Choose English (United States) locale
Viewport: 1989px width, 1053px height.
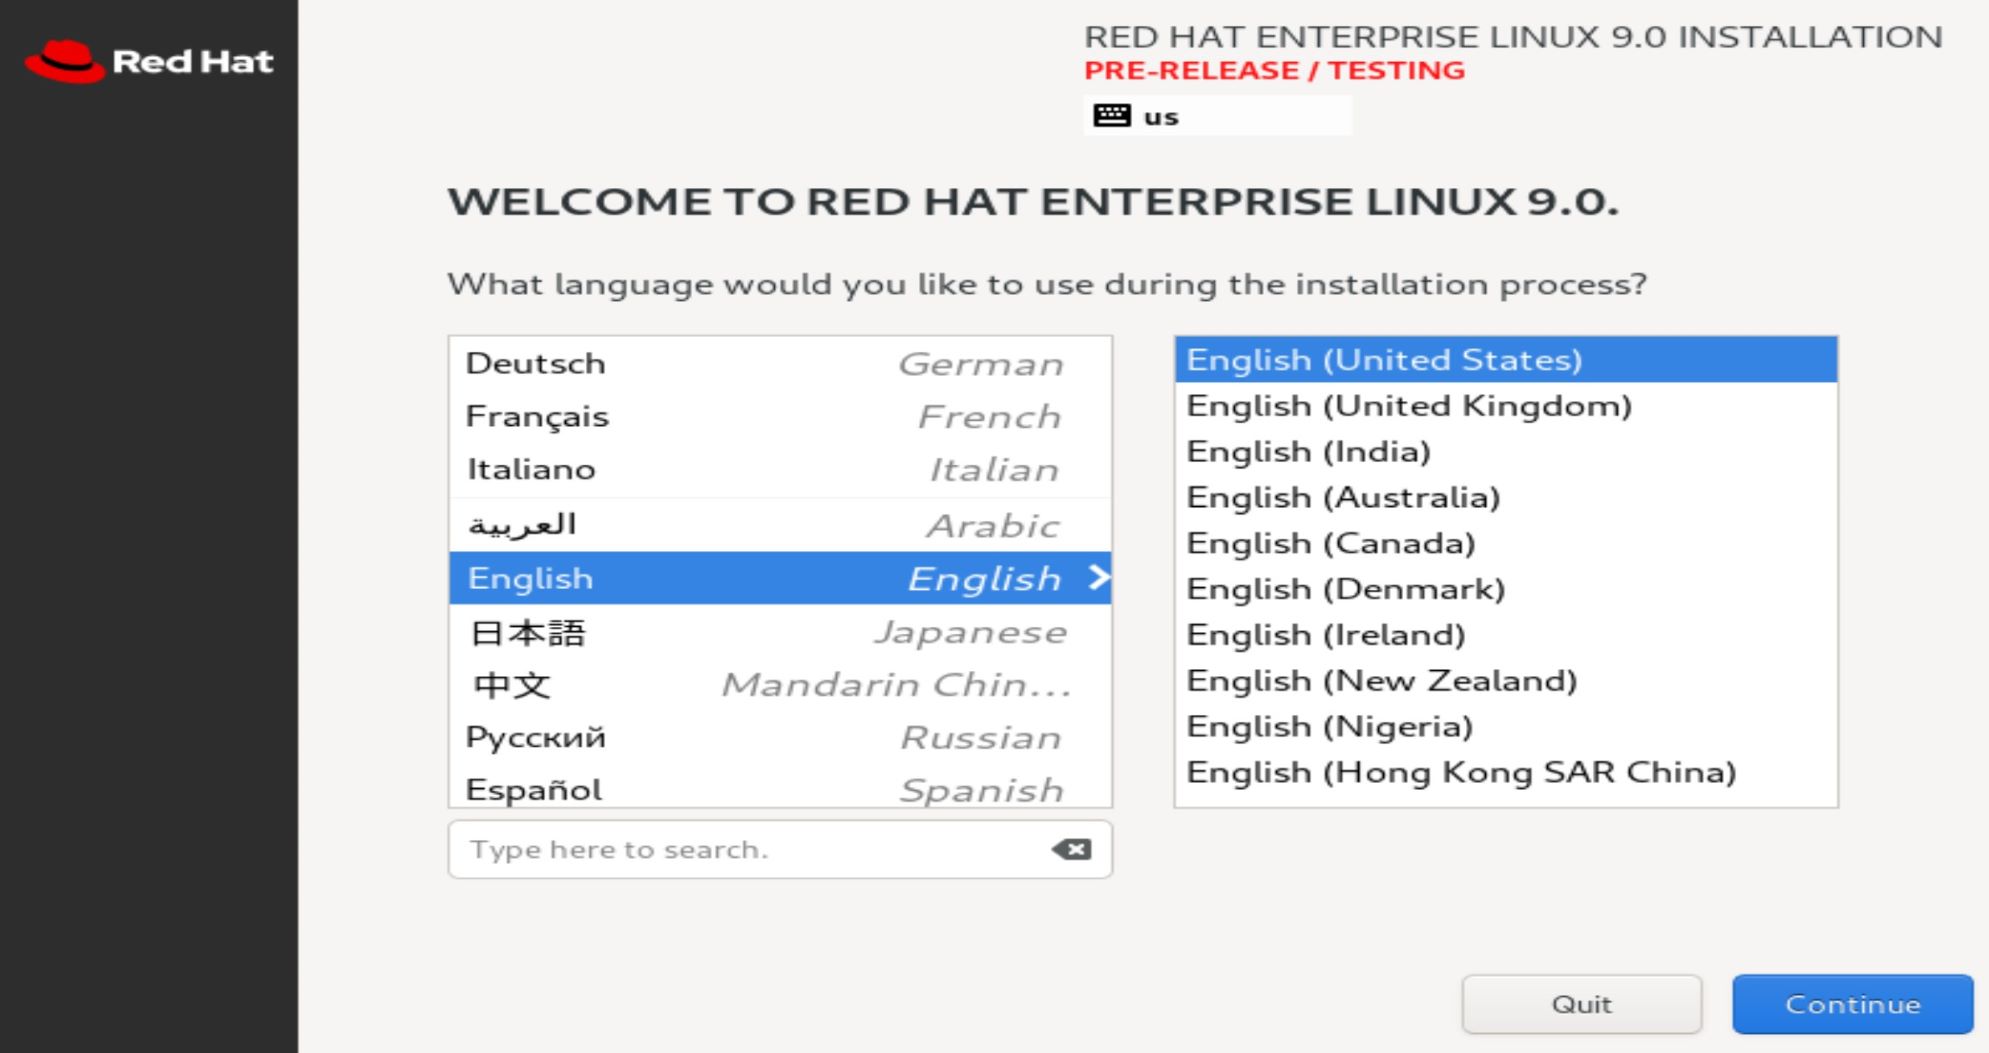click(x=1506, y=360)
